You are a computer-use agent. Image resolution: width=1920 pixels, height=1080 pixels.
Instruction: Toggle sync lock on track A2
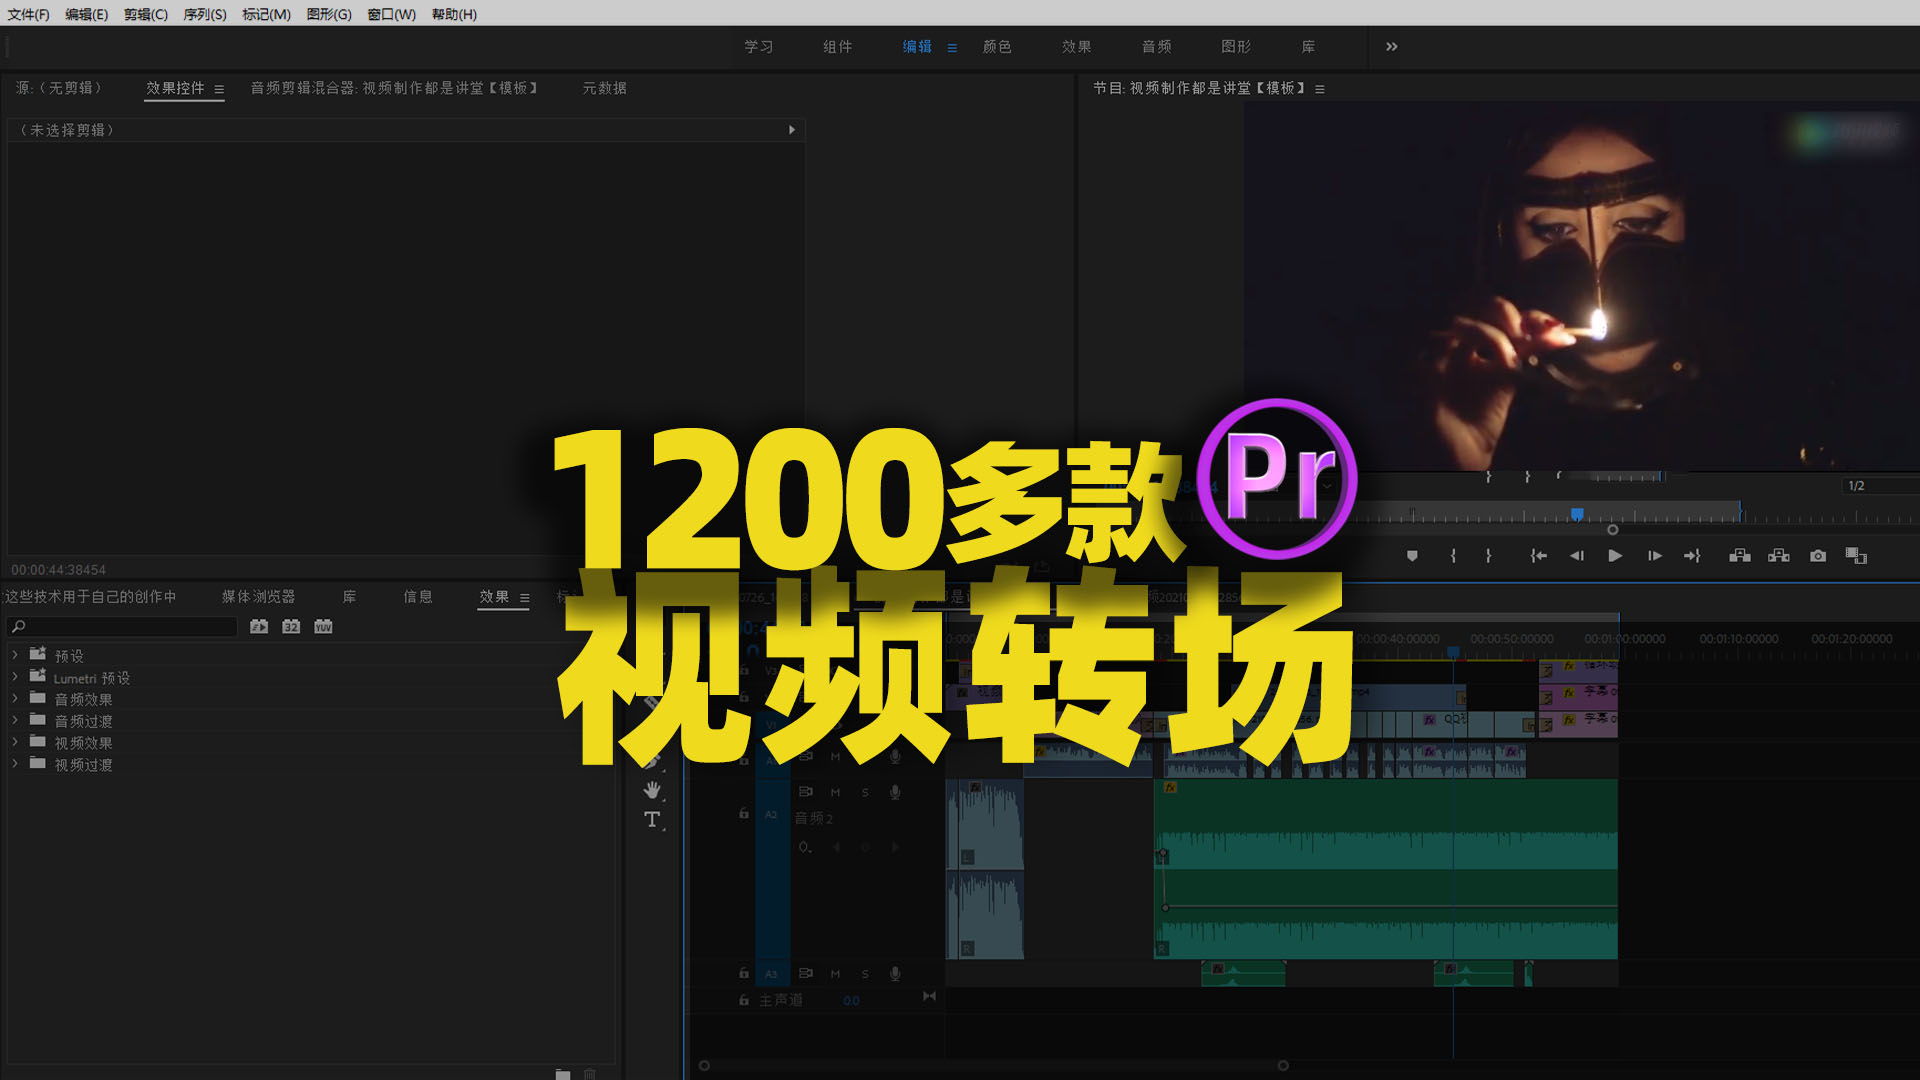pyautogui.click(x=805, y=792)
